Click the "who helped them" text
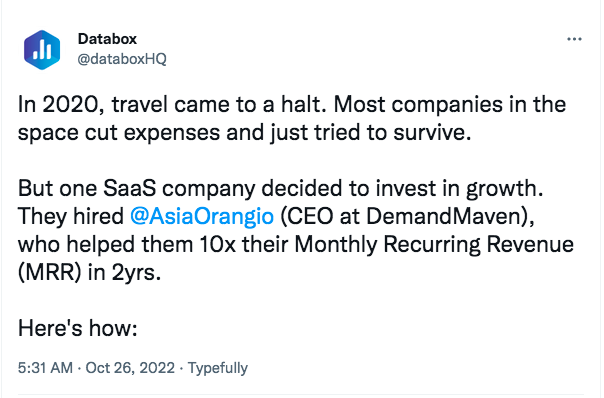604x398 pixels. [105, 244]
